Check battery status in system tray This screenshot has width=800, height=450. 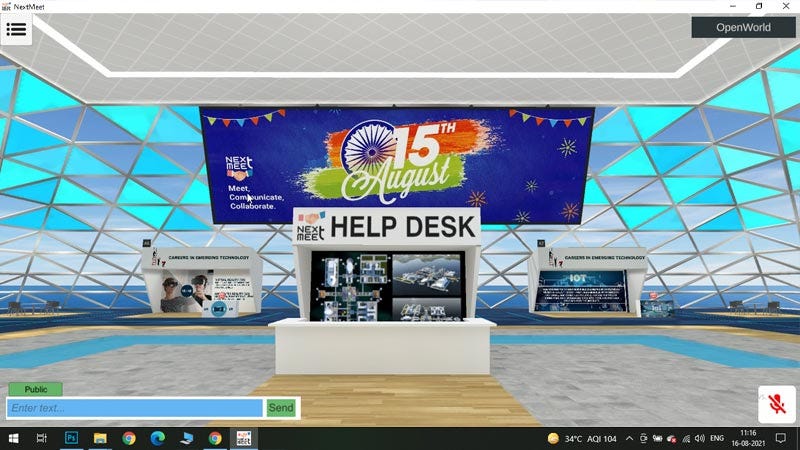click(658, 438)
